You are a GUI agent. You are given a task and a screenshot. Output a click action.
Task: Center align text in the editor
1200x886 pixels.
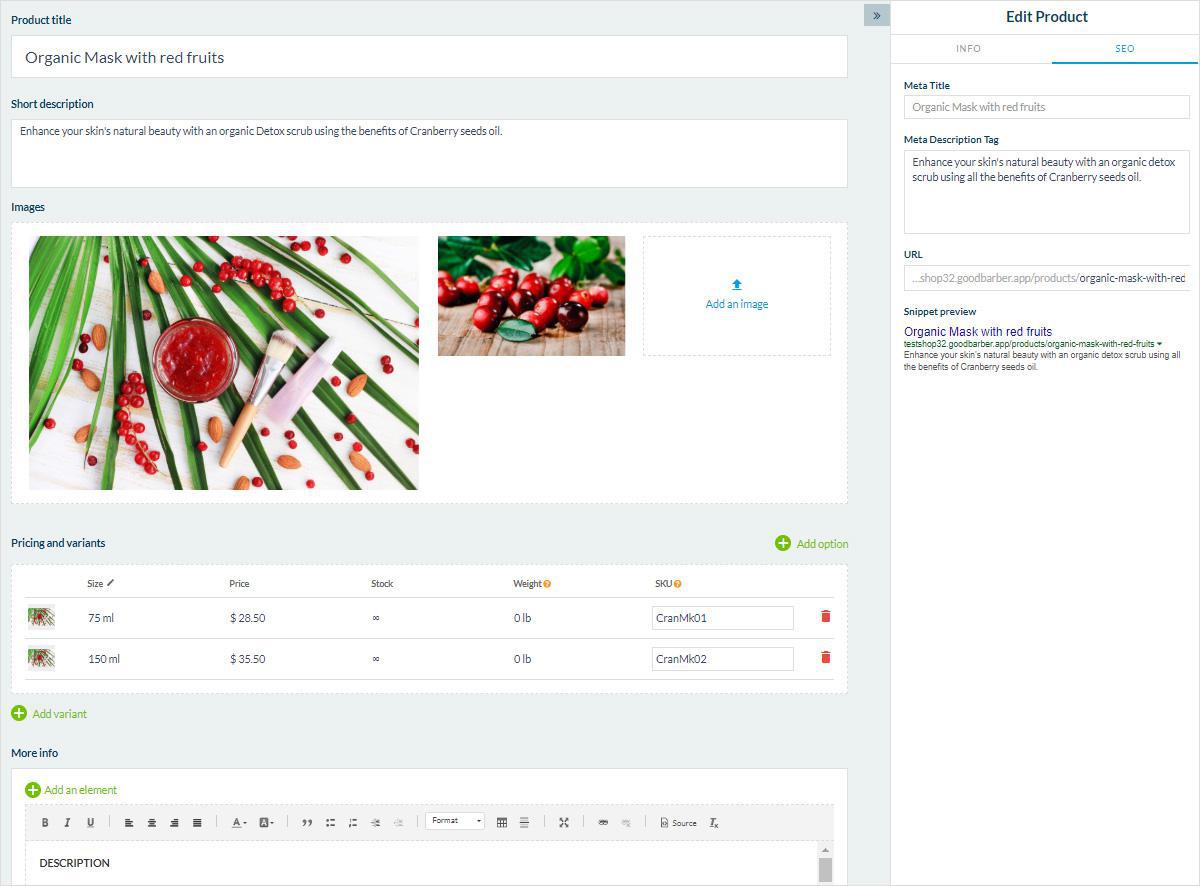(152, 823)
